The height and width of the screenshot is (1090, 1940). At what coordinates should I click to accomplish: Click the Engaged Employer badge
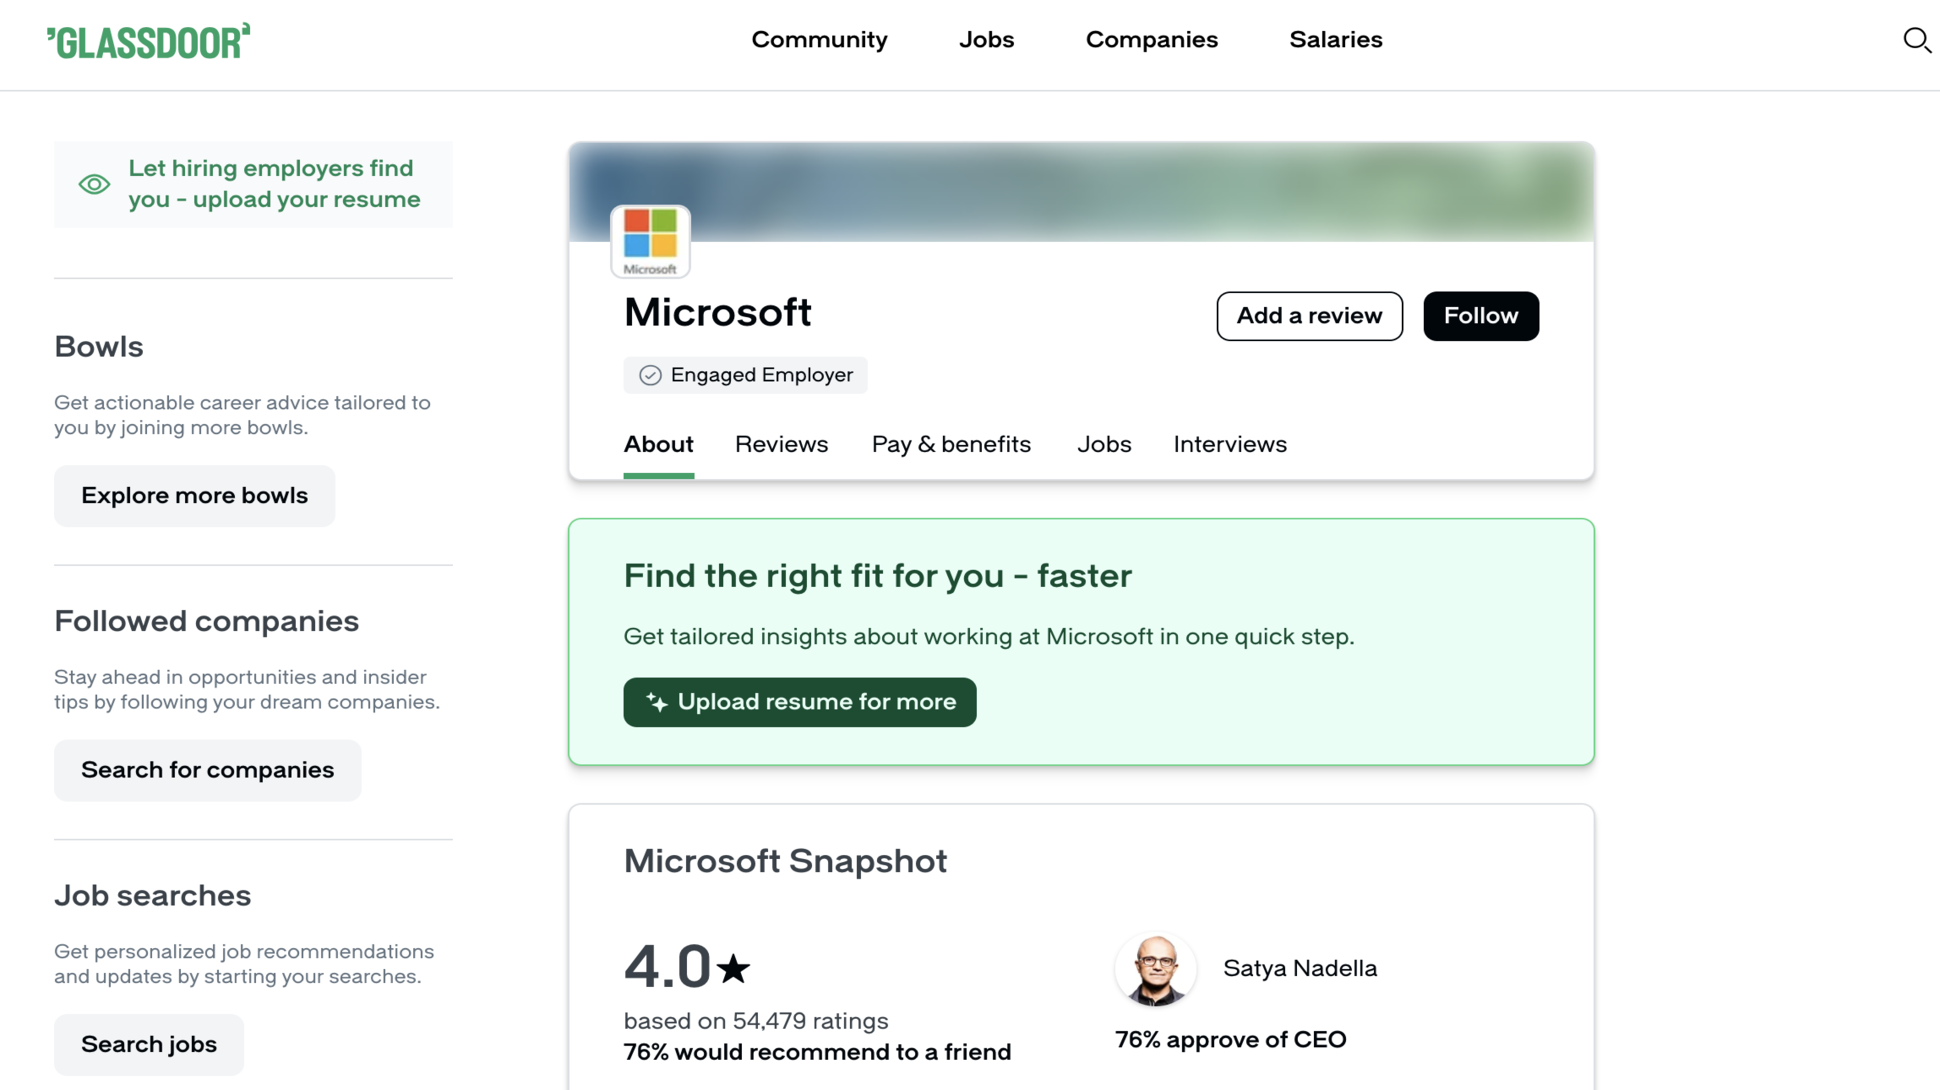[x=745, y=375]
